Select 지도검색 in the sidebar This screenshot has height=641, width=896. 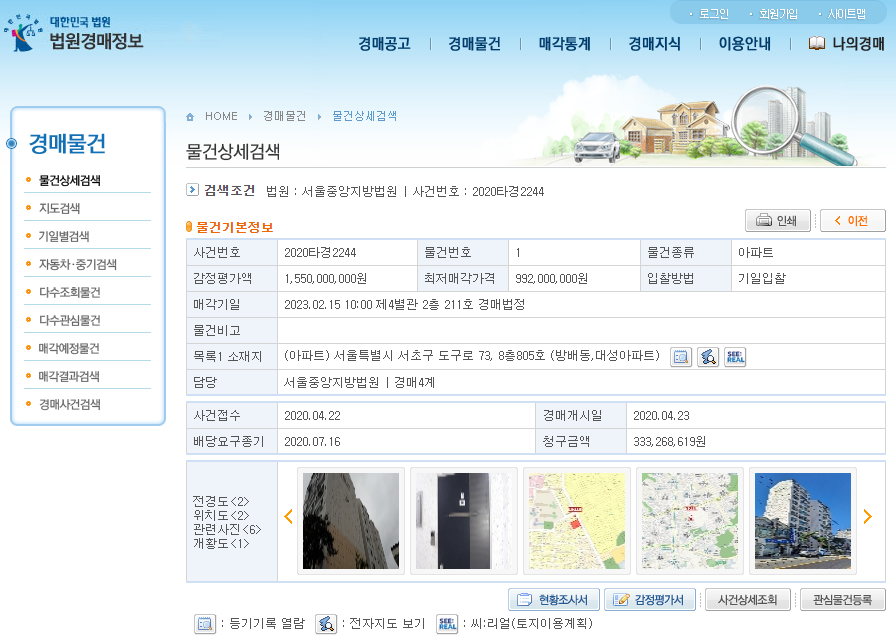(59, 209)
